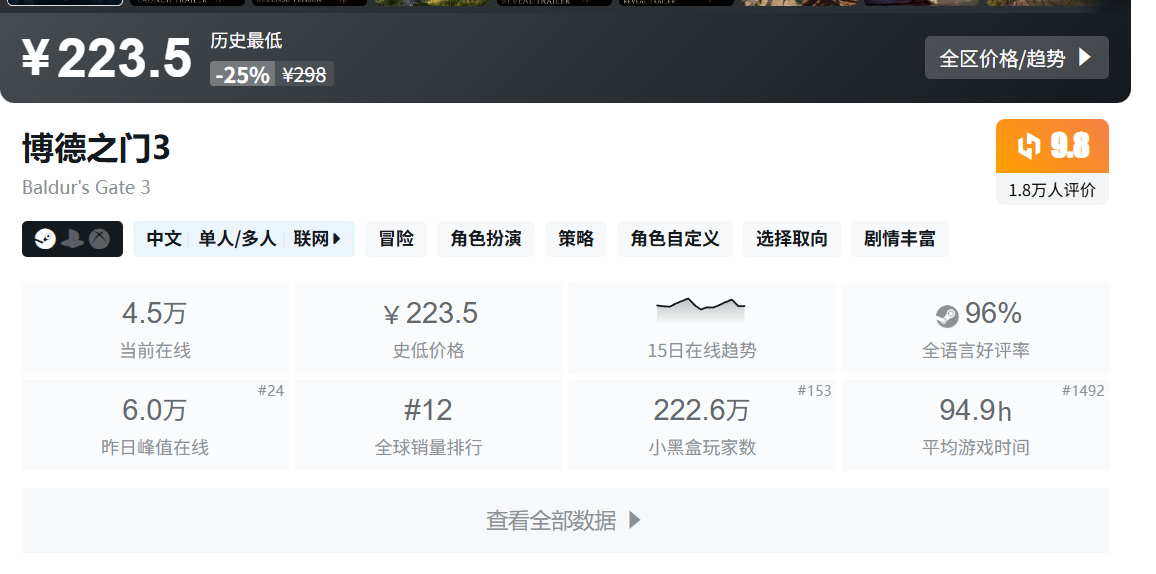Select the Xbox platform icon
The height and width of the screenshot is (574, 1156).
pos(100,239)
